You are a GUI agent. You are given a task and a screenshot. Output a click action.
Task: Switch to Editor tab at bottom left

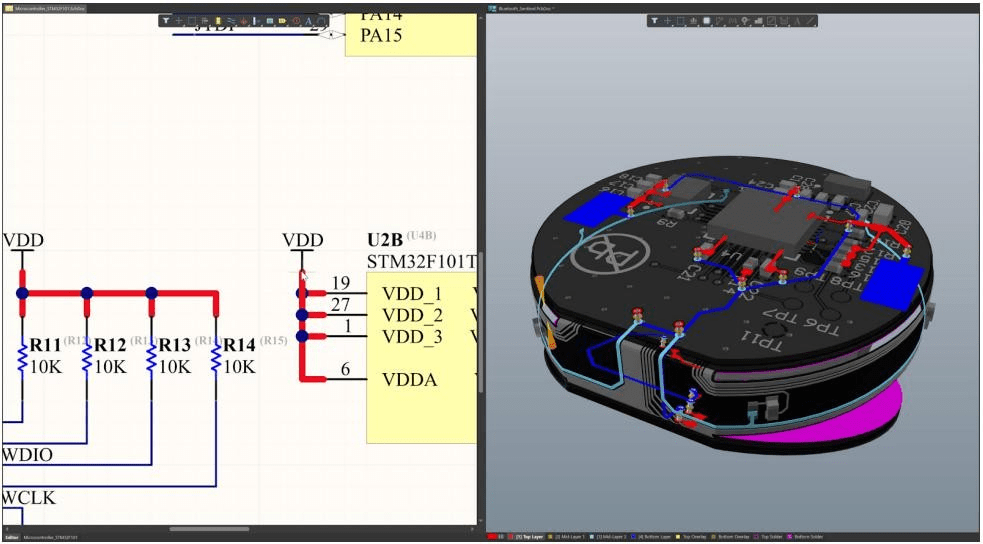pyautogui.click(x=12, y=538)
